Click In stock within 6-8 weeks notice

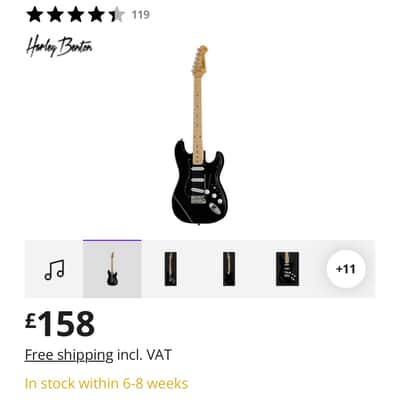coord(106,384)
